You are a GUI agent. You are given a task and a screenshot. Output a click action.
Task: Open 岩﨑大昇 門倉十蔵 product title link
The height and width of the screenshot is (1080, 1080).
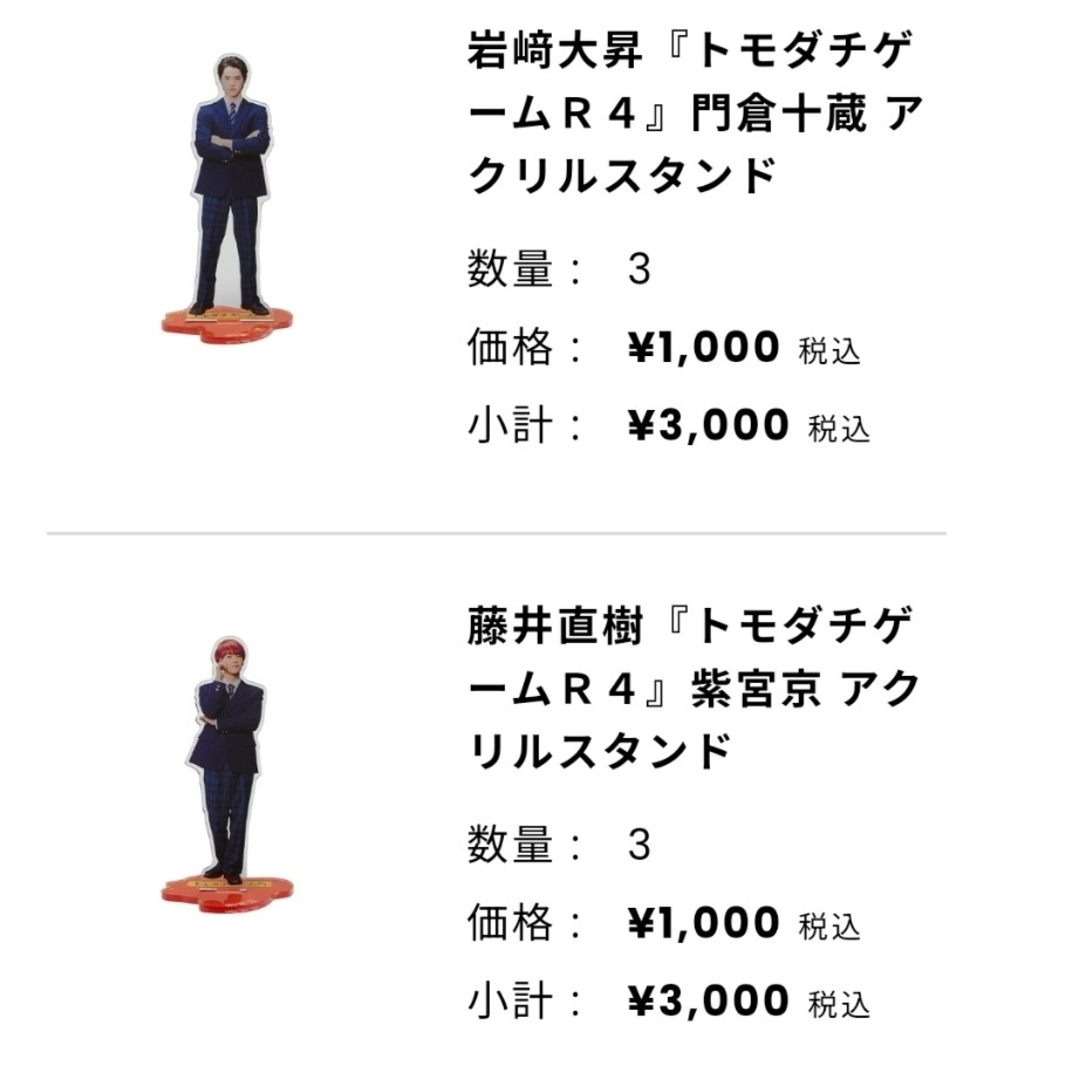(694, 114)
